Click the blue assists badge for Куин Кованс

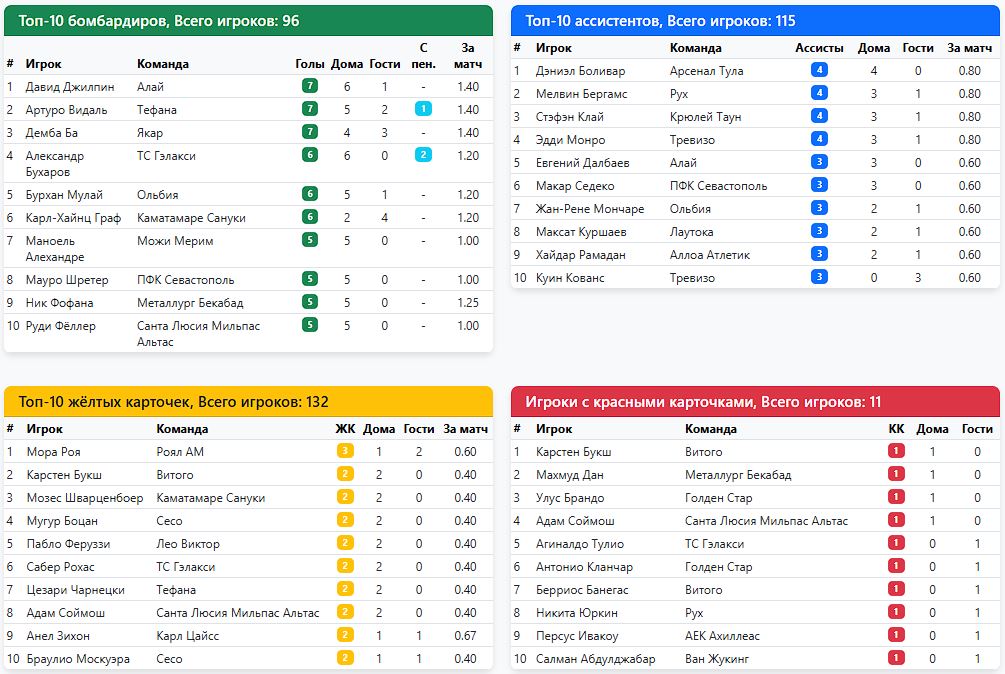(x=819, y=277)
